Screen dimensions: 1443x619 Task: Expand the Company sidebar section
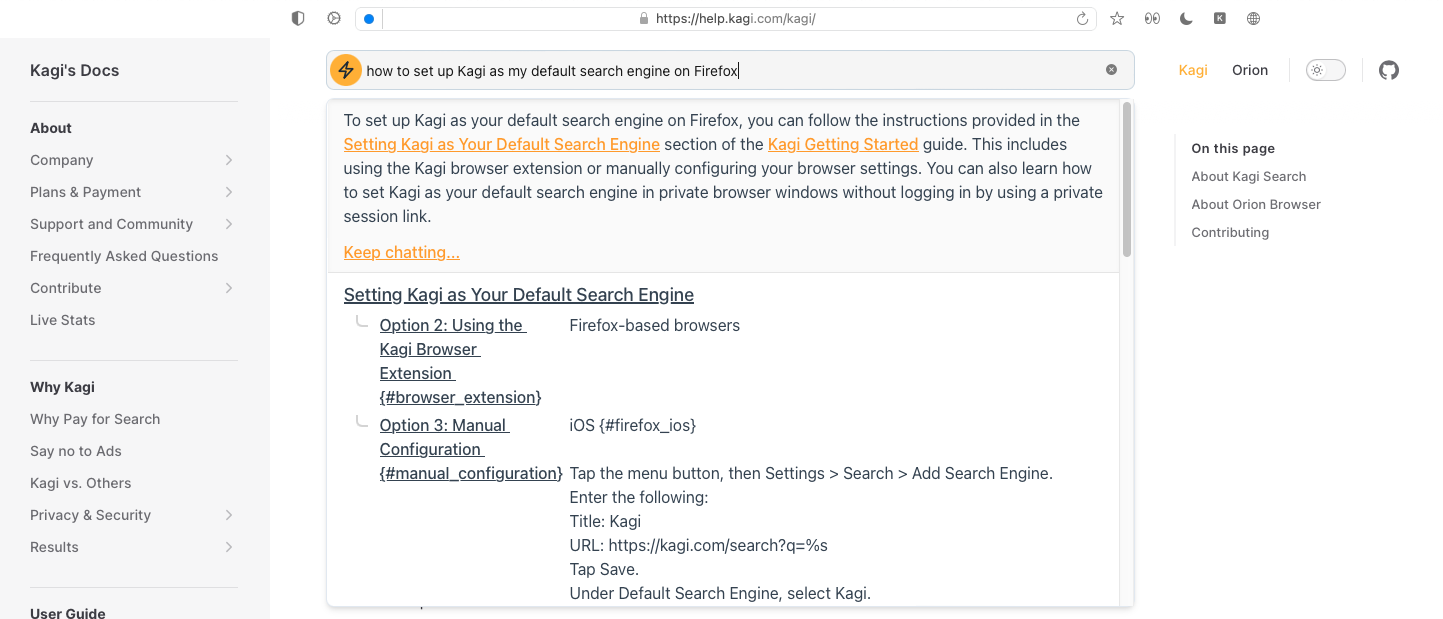(229, 160)
